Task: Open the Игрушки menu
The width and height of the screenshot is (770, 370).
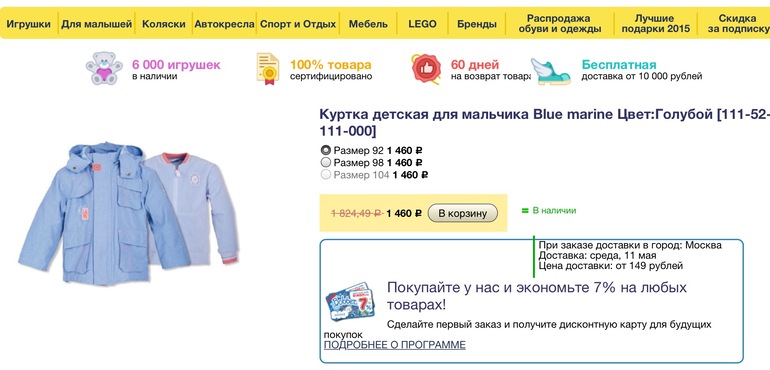Action: pyautogui.click(x=28, y=24)
